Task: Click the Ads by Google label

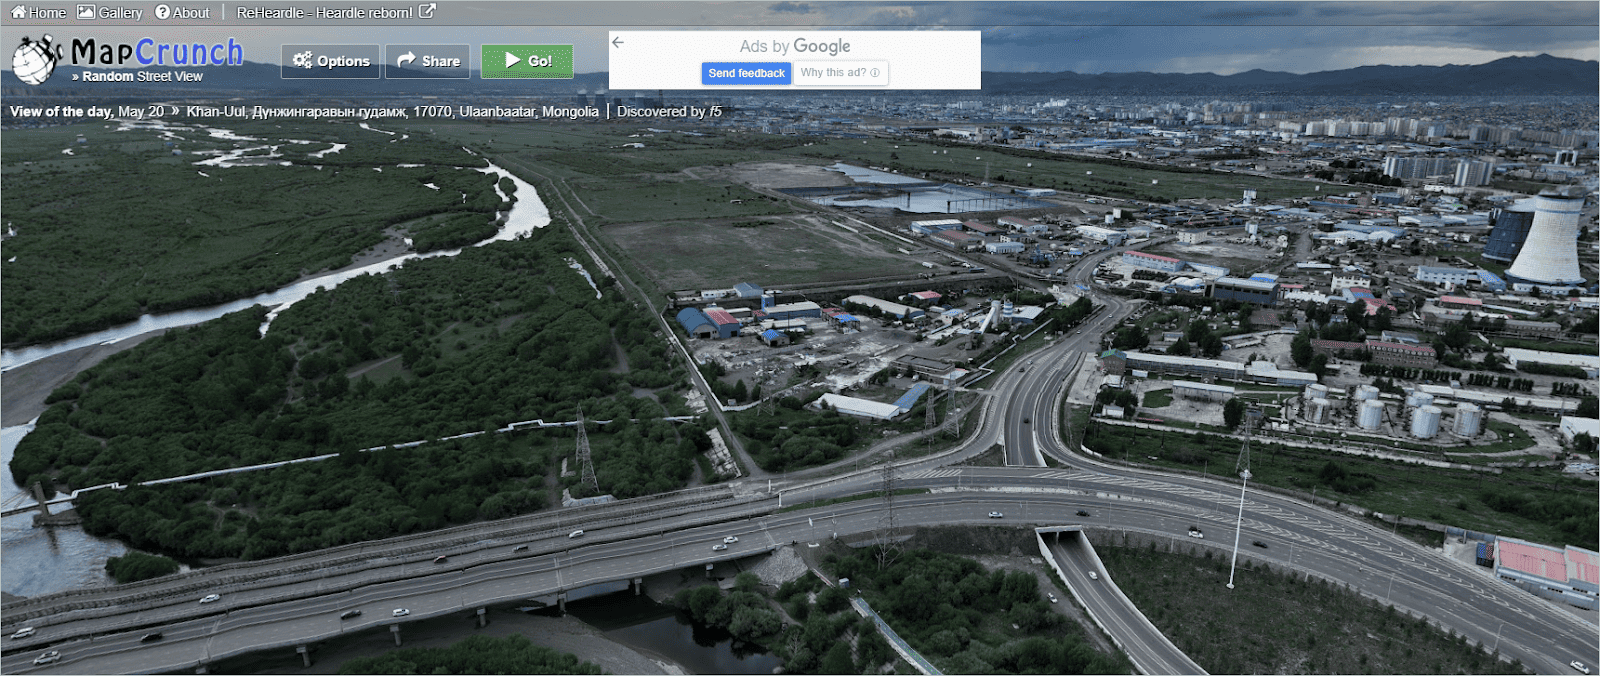Action: (x=795, y=46)
